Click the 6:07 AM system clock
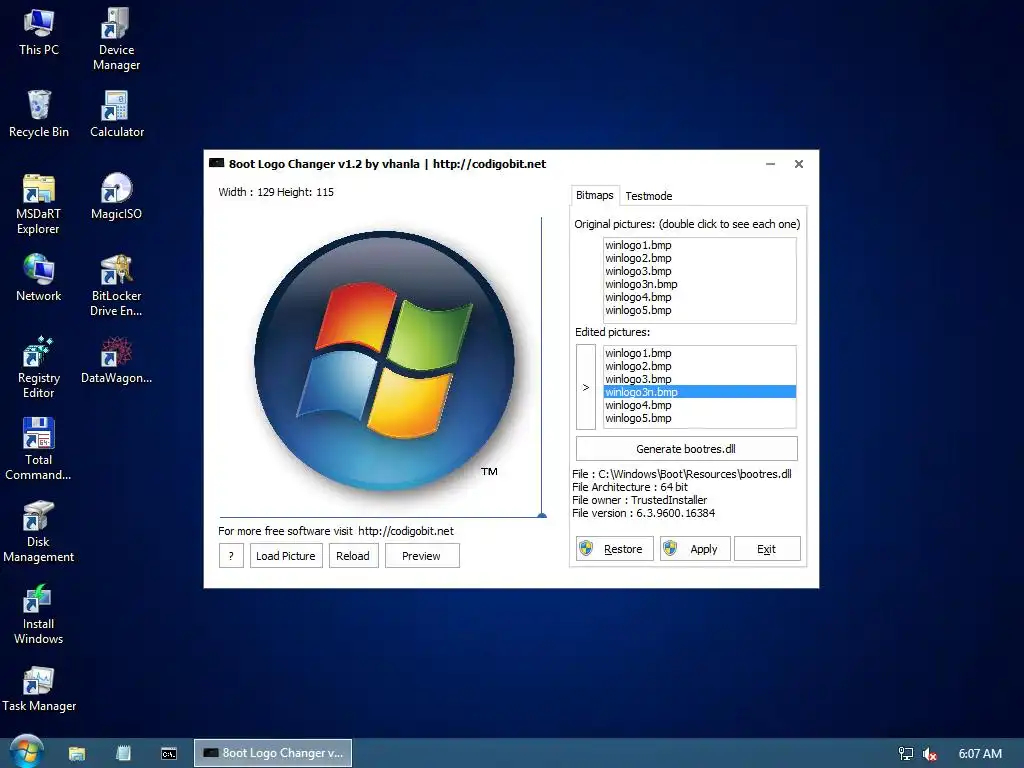Image resolution: width=1024 pixels, height=768 pixels. point(980,754)
